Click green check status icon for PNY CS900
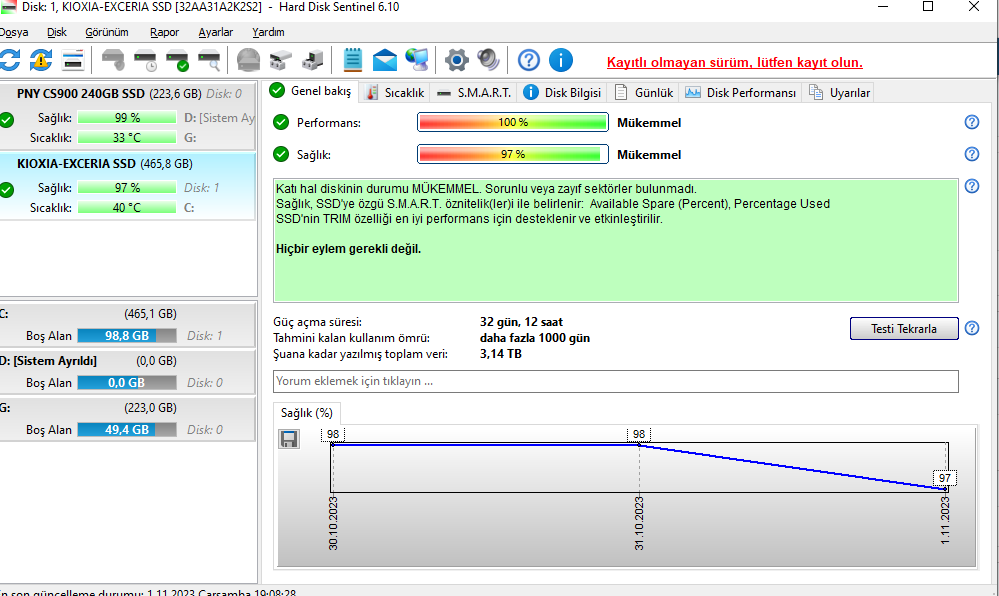 pos(6,120)
